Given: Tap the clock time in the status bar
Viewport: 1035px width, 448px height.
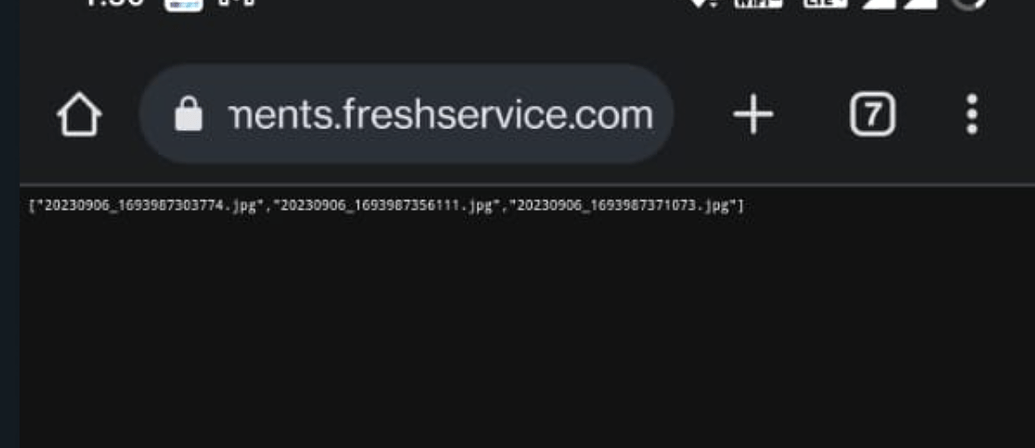Looking at the screenshot, I should (115, 3).
